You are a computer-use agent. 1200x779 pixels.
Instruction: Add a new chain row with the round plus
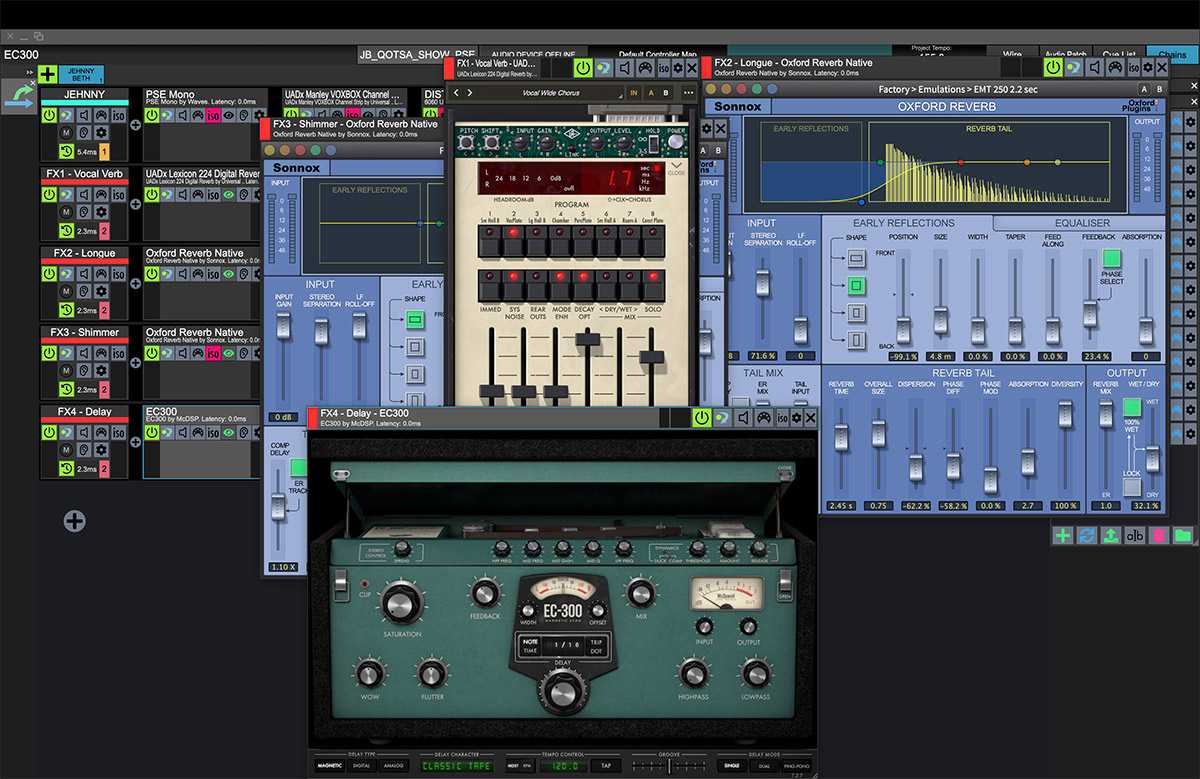click(x=75, y=520)
